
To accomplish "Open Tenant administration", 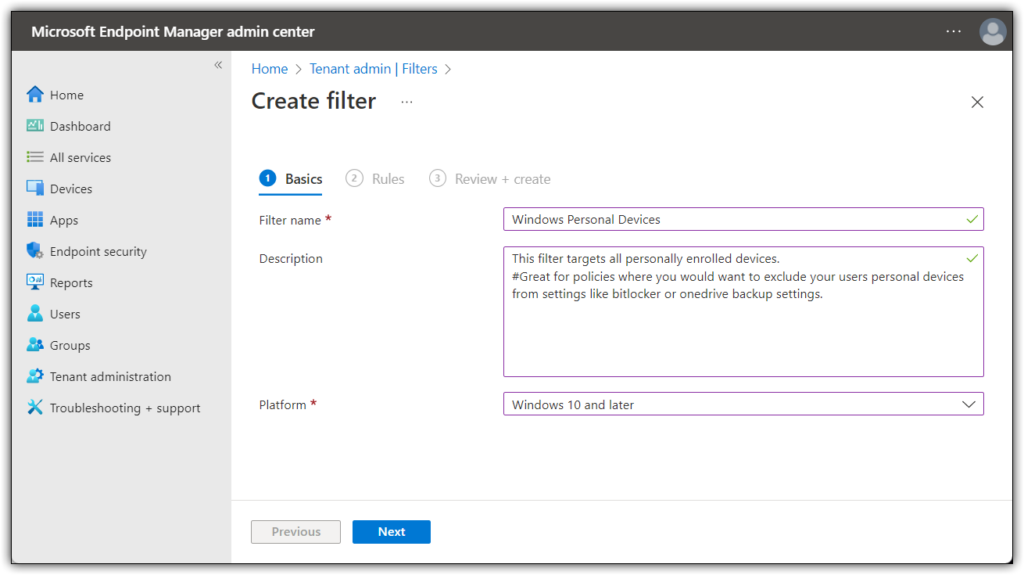I will (110, 377).
